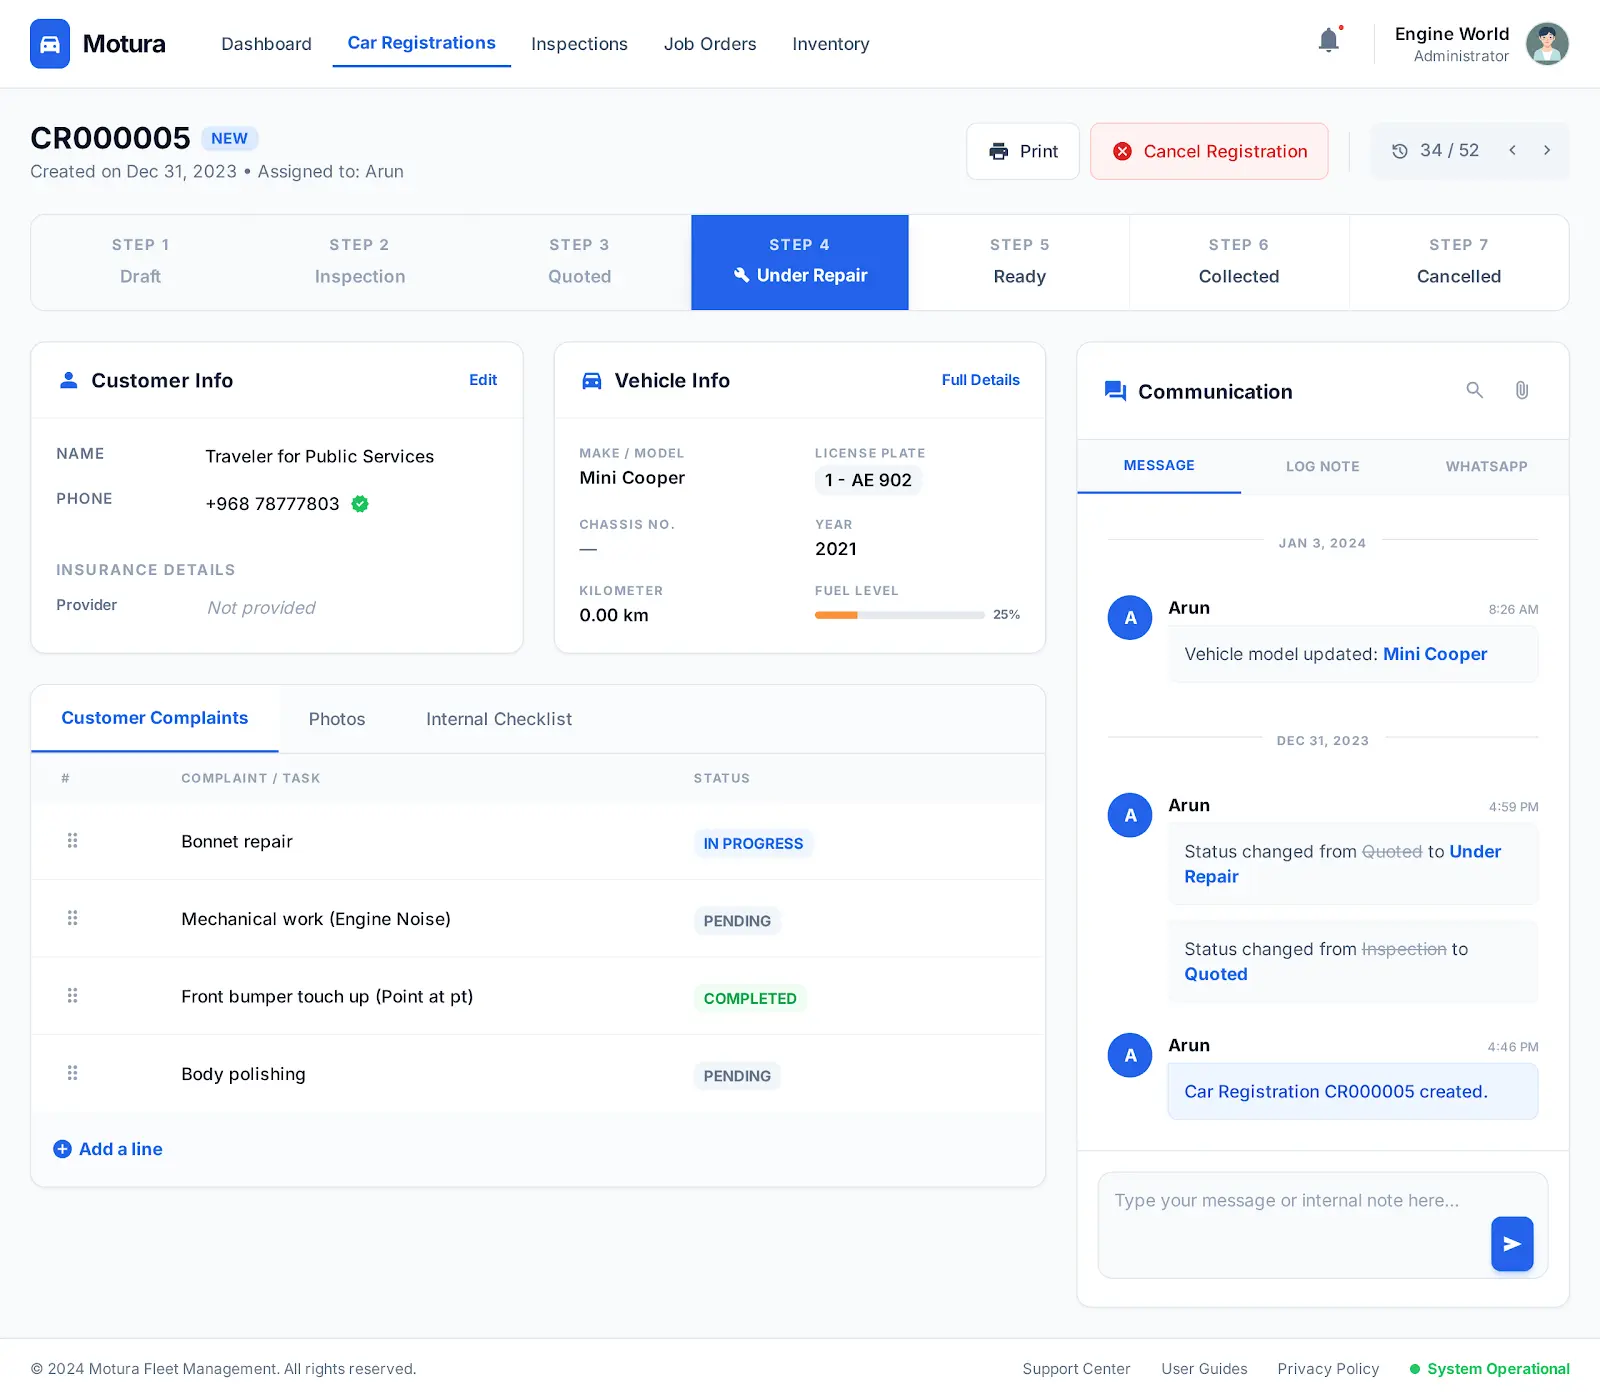Open Inspections in the top navigation
1600x1399 pixels.
coord(579,44)
